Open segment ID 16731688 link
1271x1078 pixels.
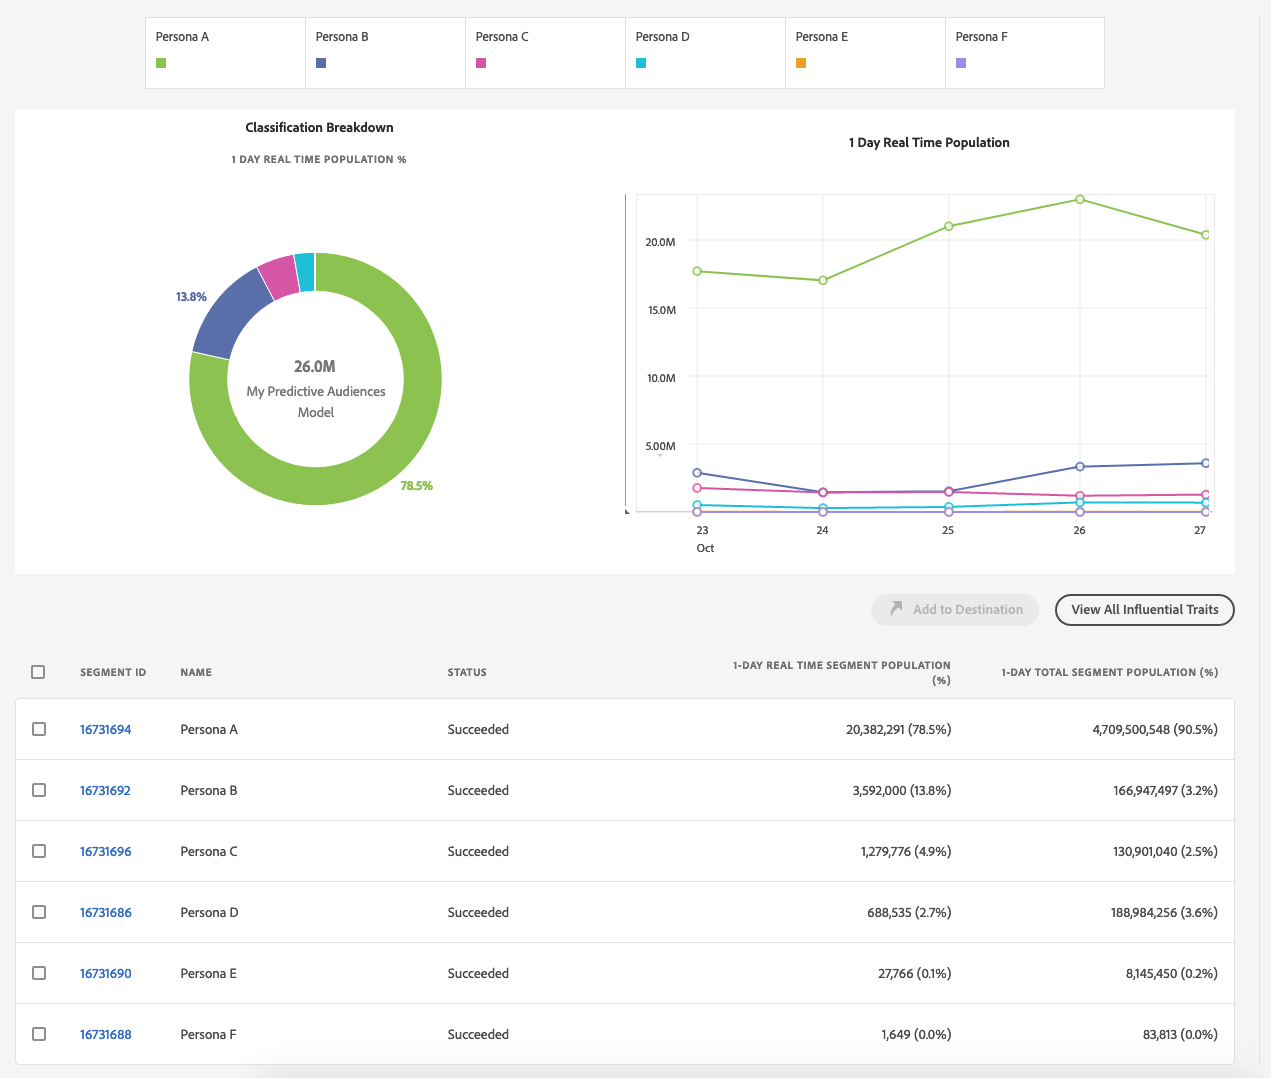[106, 1034]
